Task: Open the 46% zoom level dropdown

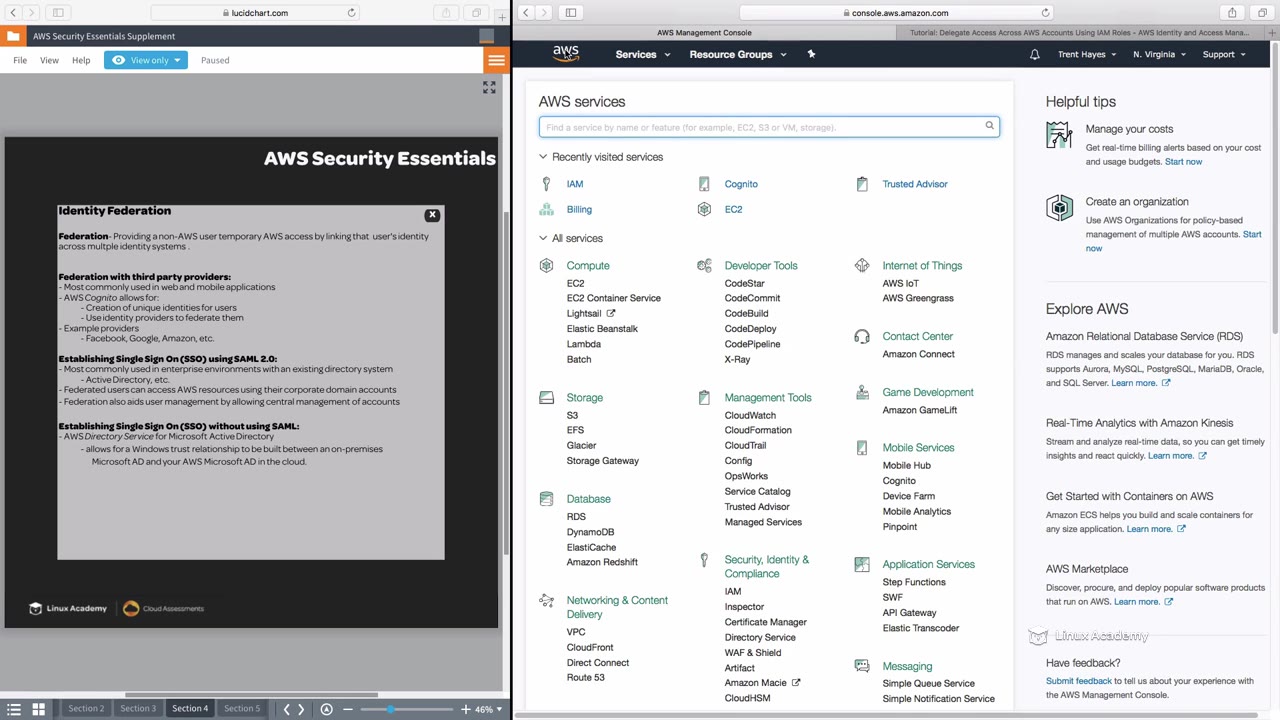Action: pos(489,709)
